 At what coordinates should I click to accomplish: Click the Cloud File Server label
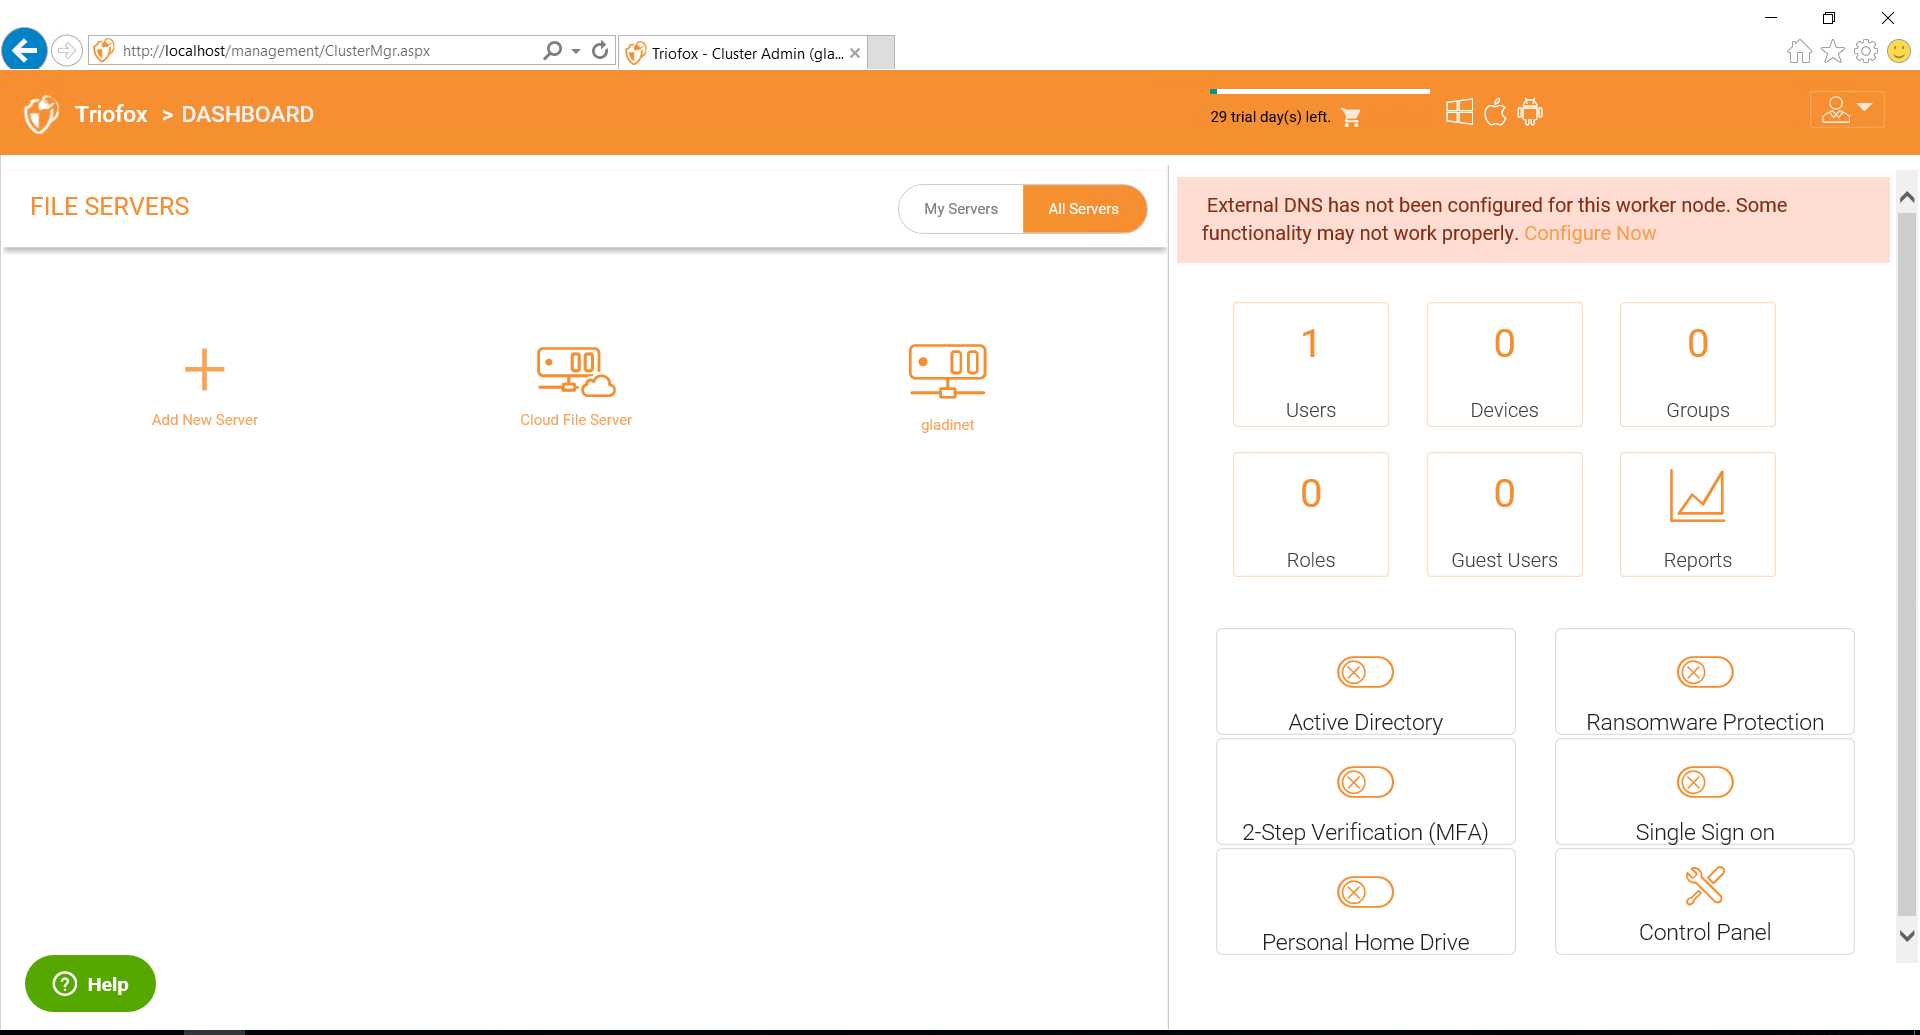(576, 420)
